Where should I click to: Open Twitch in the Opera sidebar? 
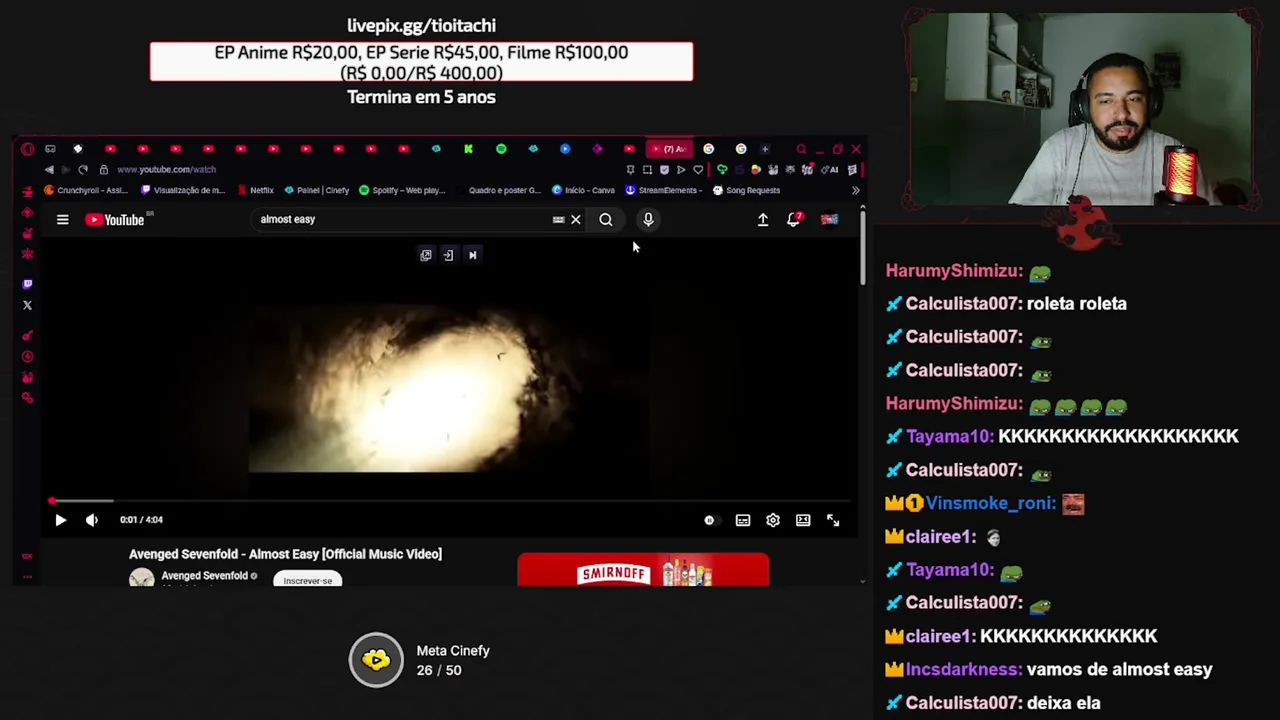(x=27, y=284)
